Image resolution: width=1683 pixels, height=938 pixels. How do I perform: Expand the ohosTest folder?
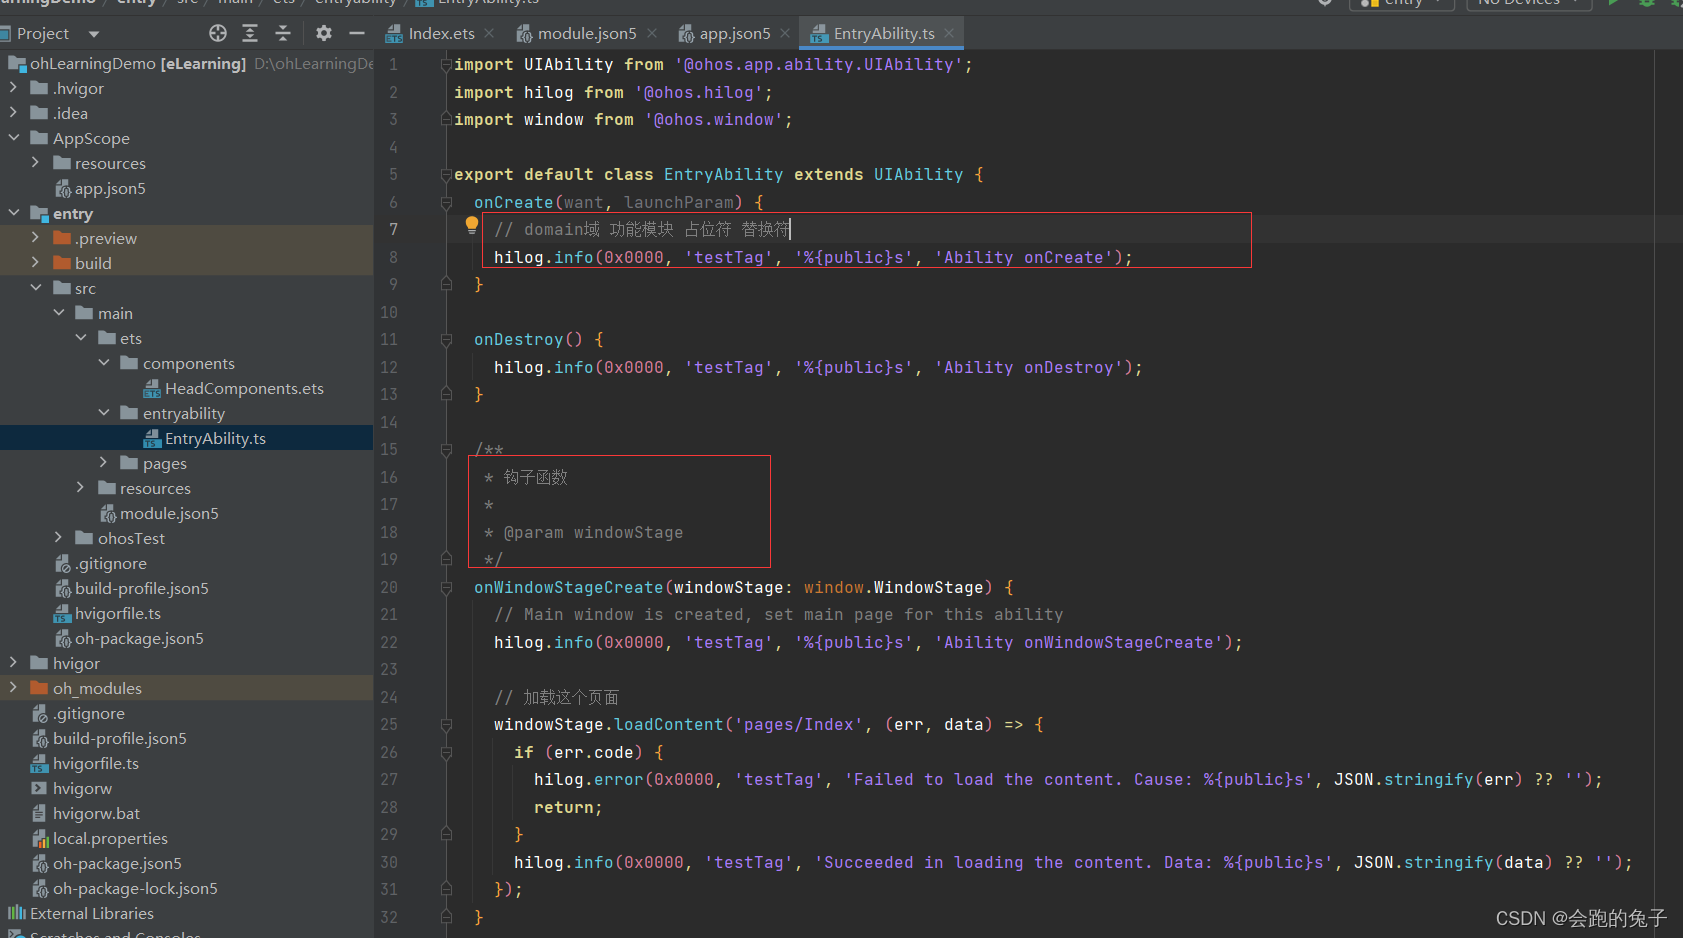click(x=58, y=538)
